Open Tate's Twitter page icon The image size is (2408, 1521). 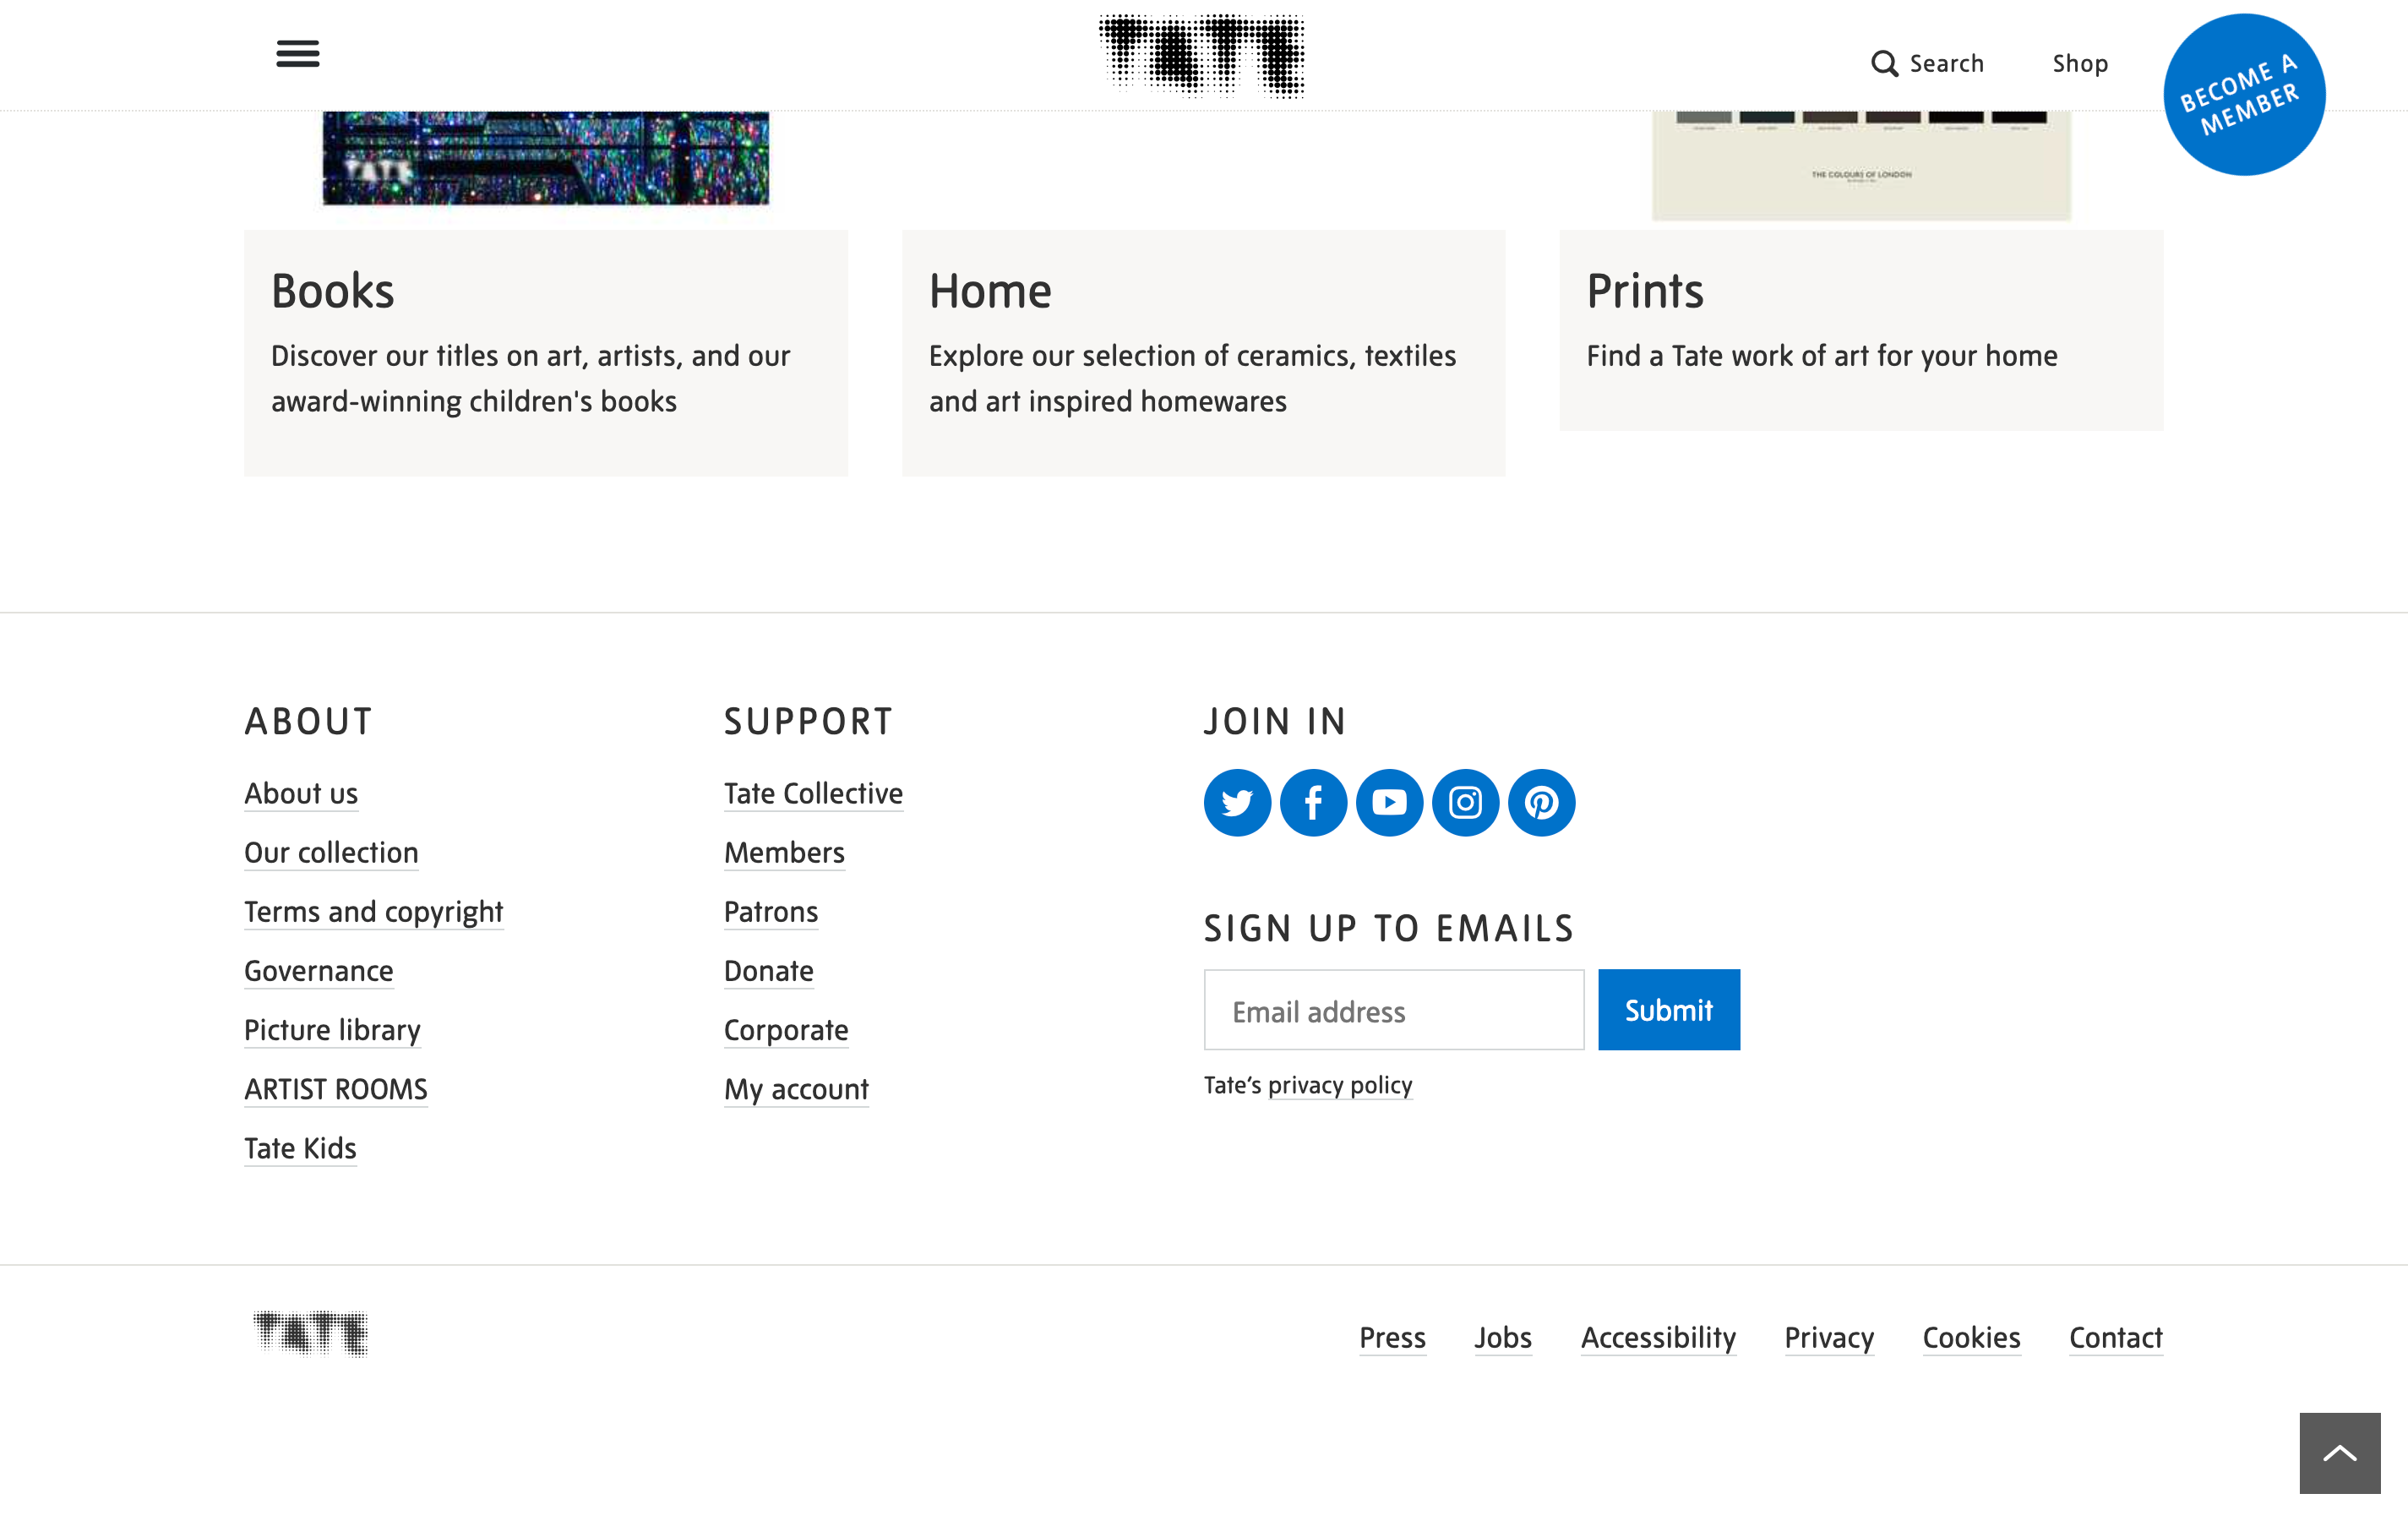tap(1237, 802)
